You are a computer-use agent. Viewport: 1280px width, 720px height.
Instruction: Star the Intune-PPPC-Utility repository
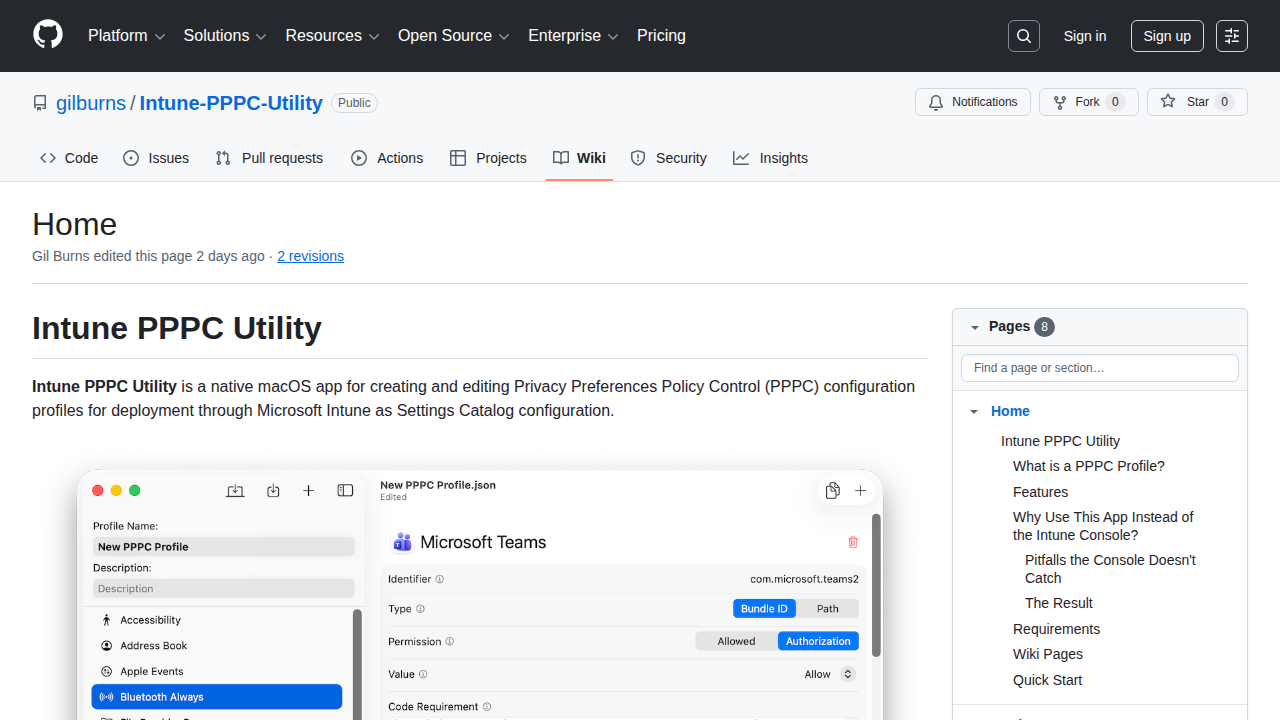click(1197, 102)
